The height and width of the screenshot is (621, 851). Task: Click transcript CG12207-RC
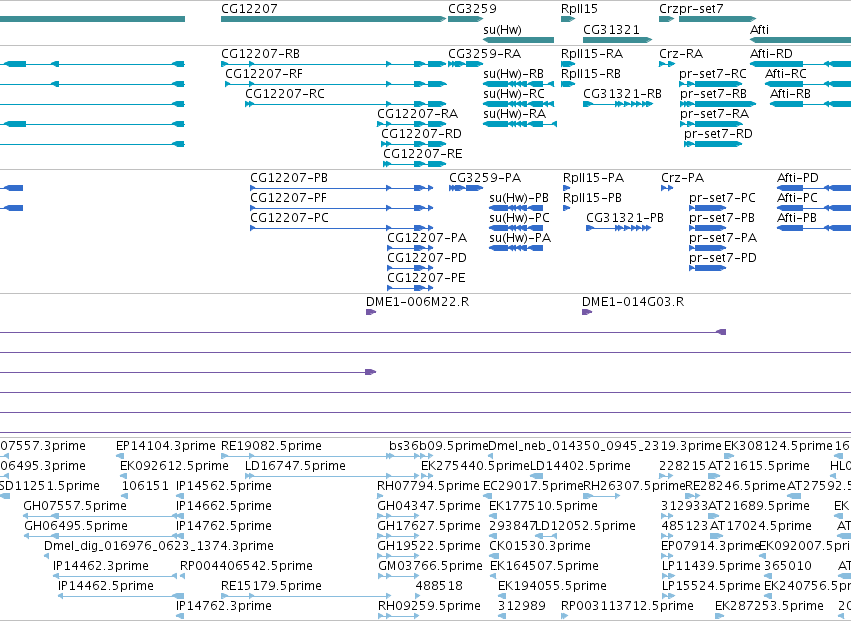(x=346, y=104)
